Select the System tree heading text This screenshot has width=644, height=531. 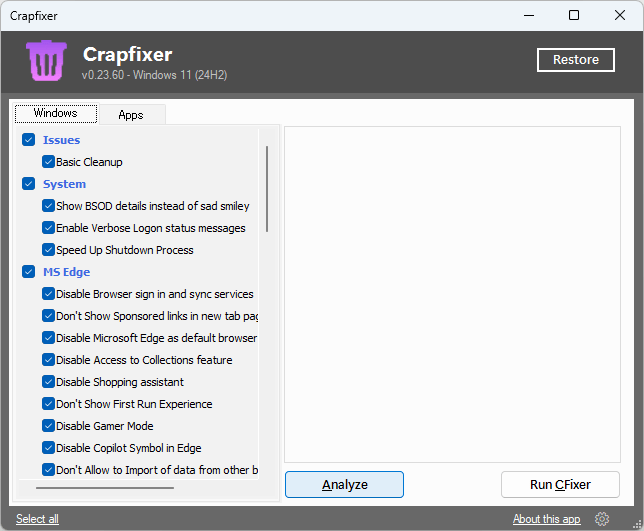click(x=64, y=184)
